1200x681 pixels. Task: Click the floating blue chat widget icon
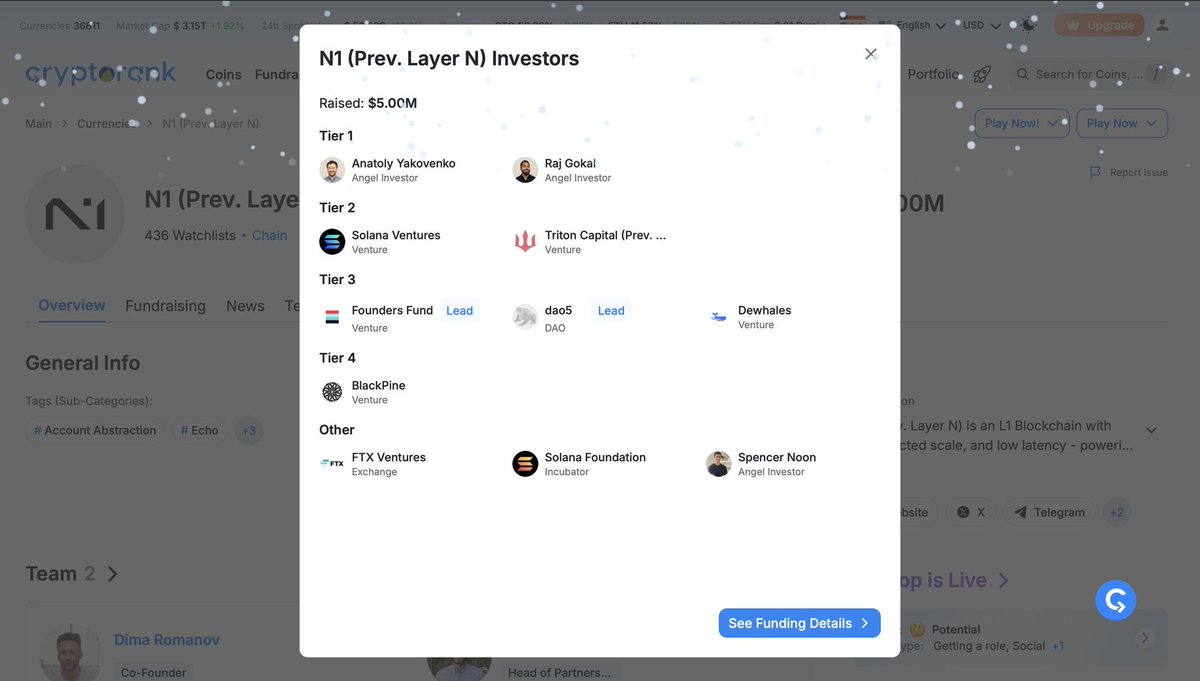(x=1116, y=600)
